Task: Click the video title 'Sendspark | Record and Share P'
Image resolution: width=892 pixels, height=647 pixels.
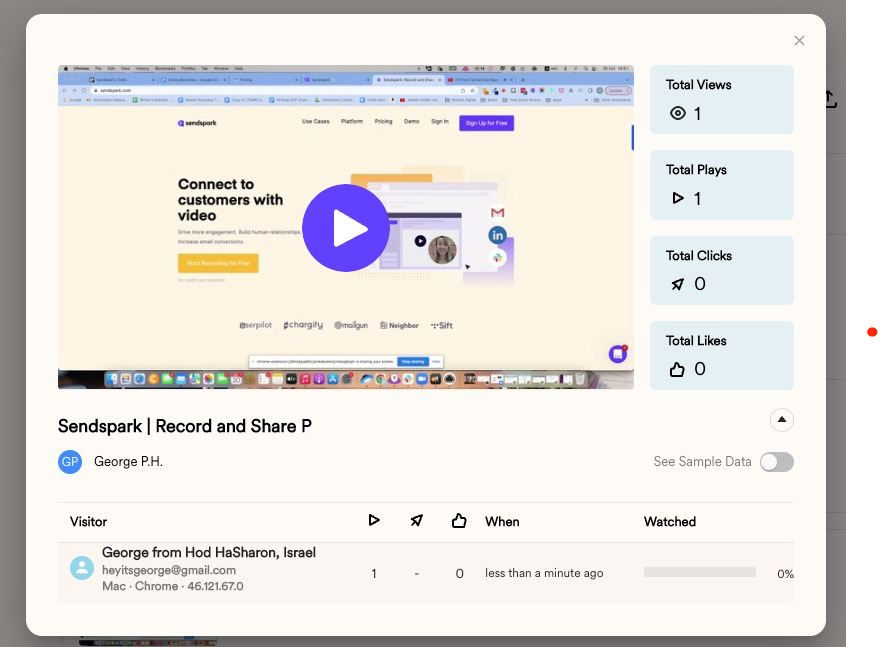Action: [185, 426]
